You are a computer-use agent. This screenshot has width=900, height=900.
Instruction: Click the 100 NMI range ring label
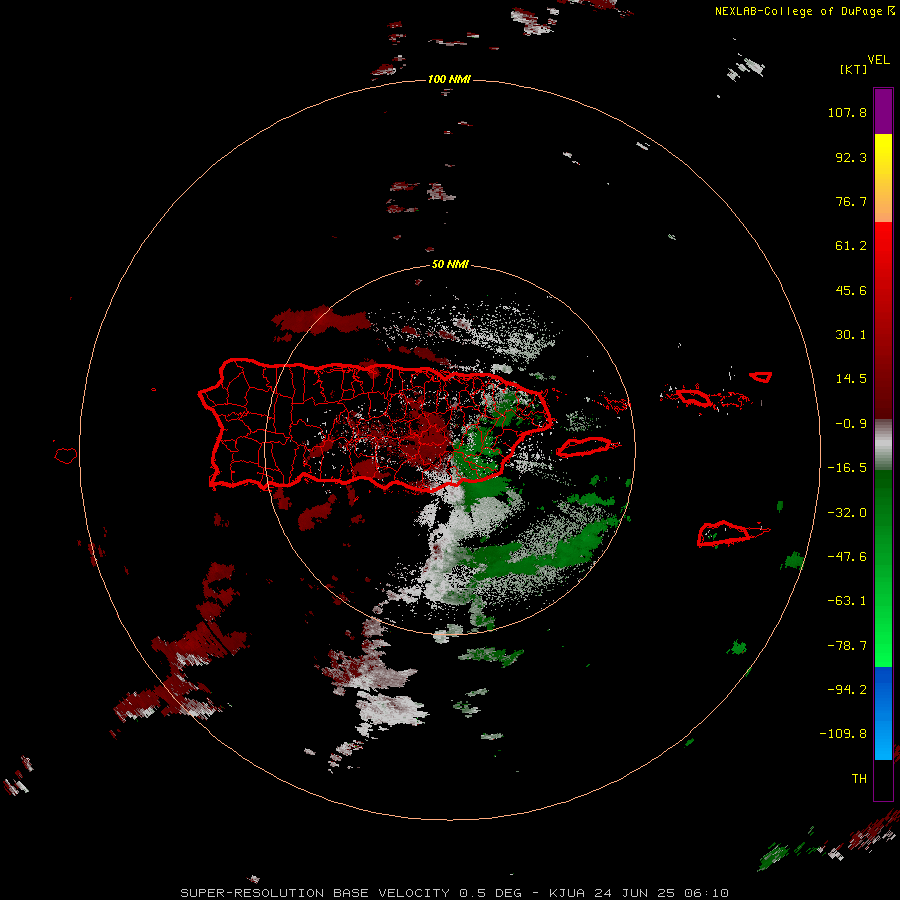(x=449, y=79)
